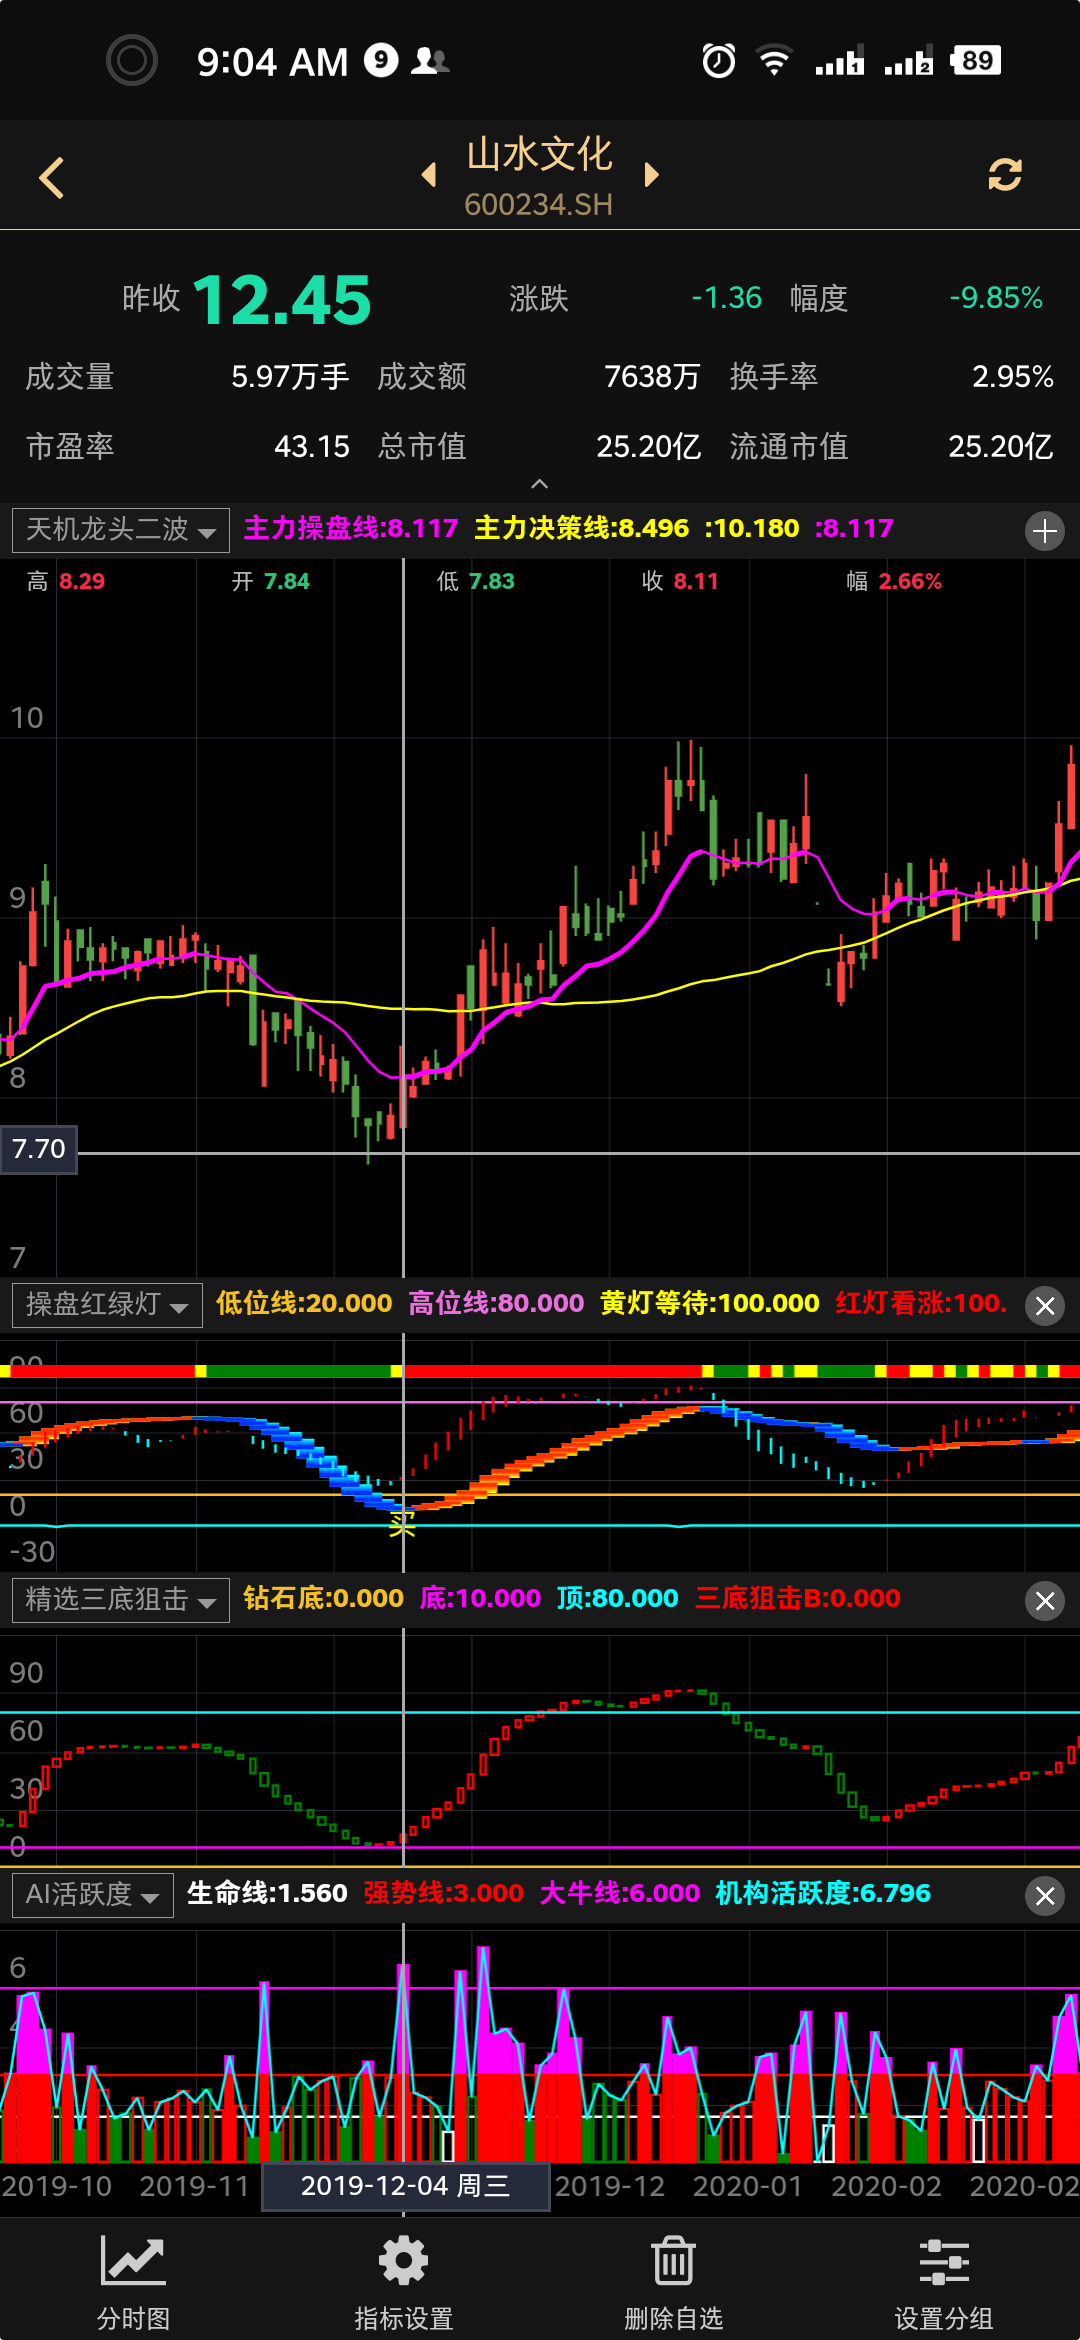Add indicator with plus icon
1080x2340 pixels.
[1044, 530]
